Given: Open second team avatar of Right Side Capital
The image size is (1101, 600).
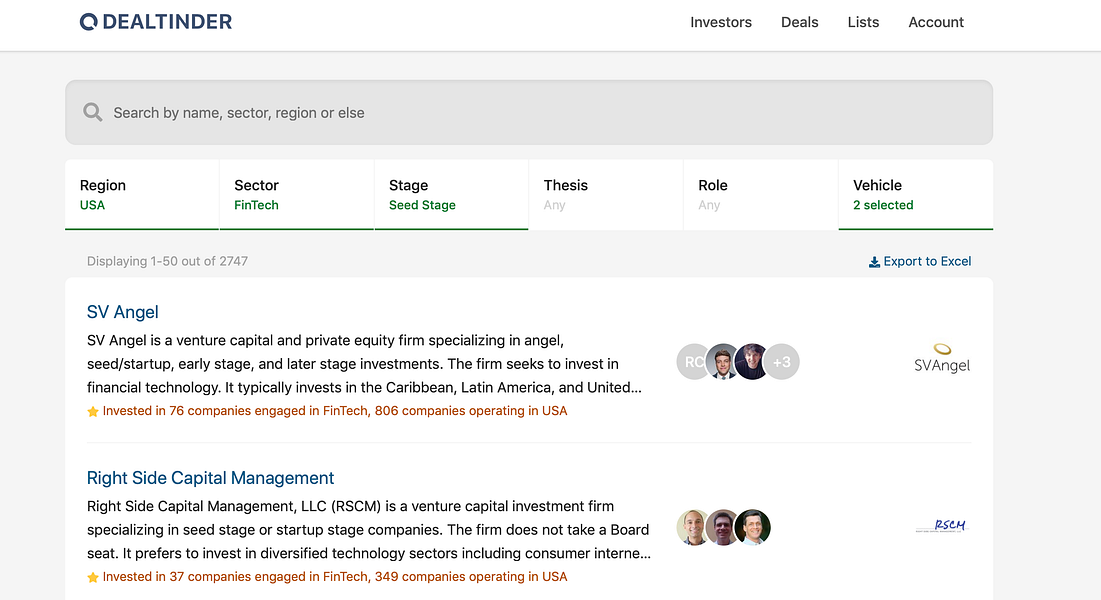Looking at the screenshot, I should pyautogui.click(x=723, y=528).
